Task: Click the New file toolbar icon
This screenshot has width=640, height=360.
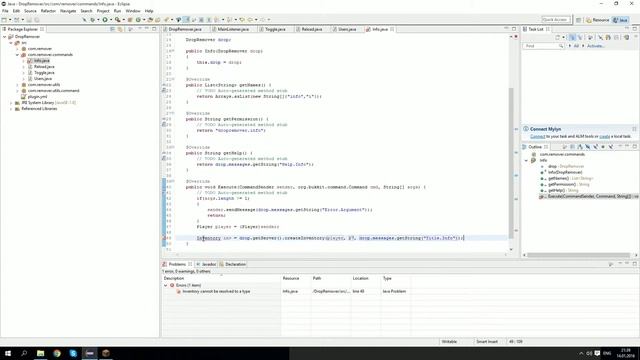Action: (x=4, y=20)
